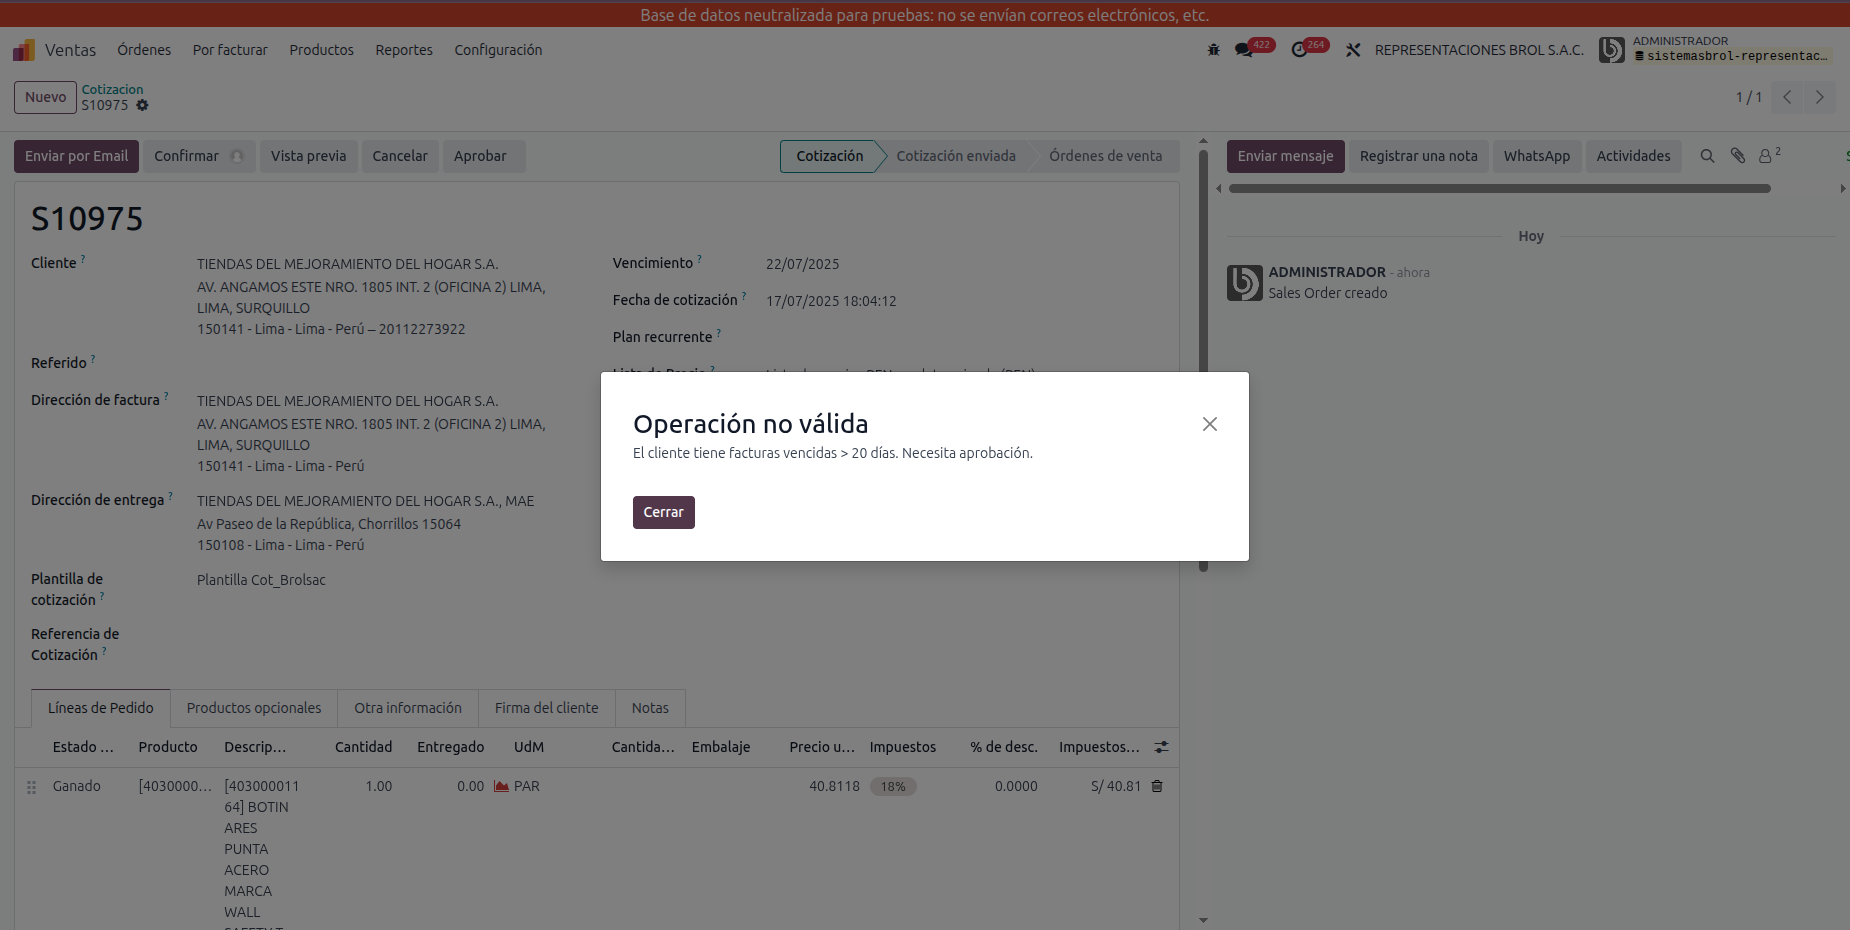The width and height of the screenshot is (1850, 930).
Task: Click the forecast chart icon next to Entregado
Action: point(501,786)
